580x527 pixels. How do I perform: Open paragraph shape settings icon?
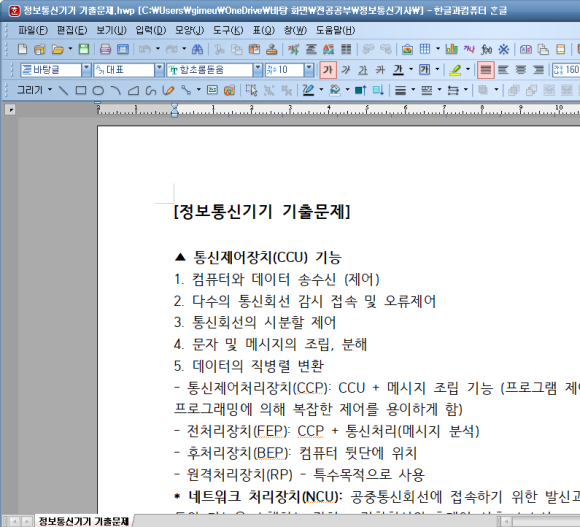(311, 49)
